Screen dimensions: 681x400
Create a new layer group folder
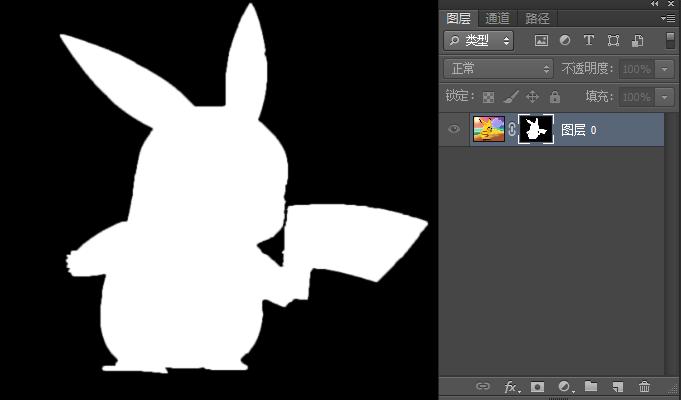[x=591, y=386]
